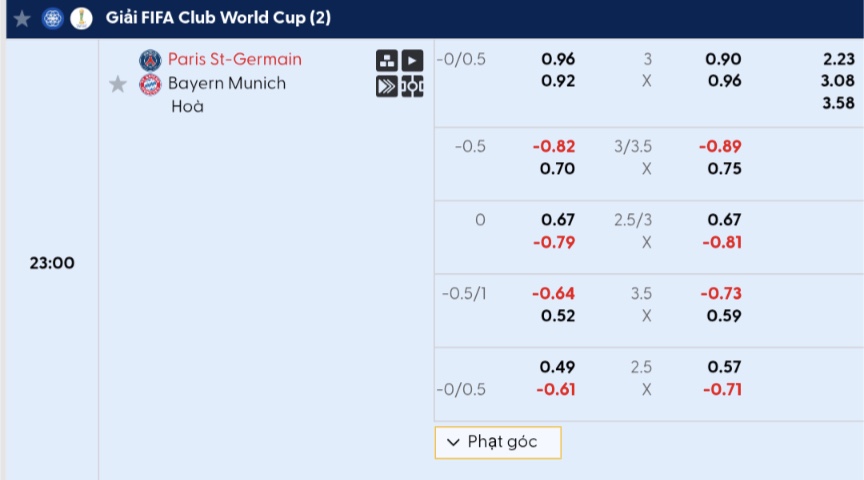Click the chevron in the Phạt góc button
The image size is (864, 480).
pos(453,442)
